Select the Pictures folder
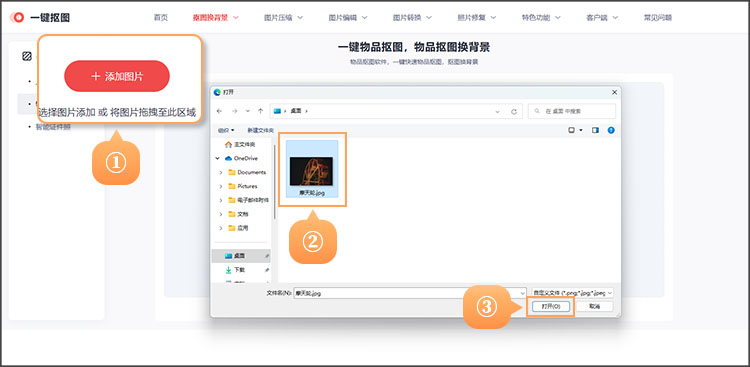The image size is (750, 367). 243,186
